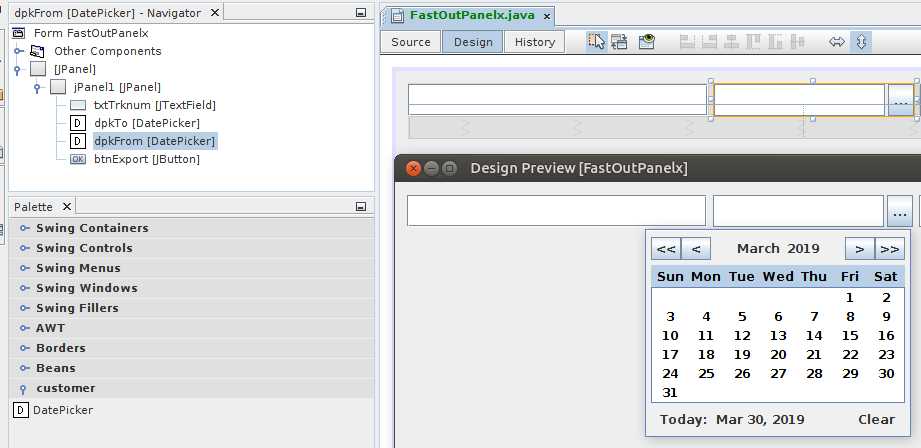Minimize the Palette panel
The width and height of the screenshot is (921, 448).
tap(361, 207)
